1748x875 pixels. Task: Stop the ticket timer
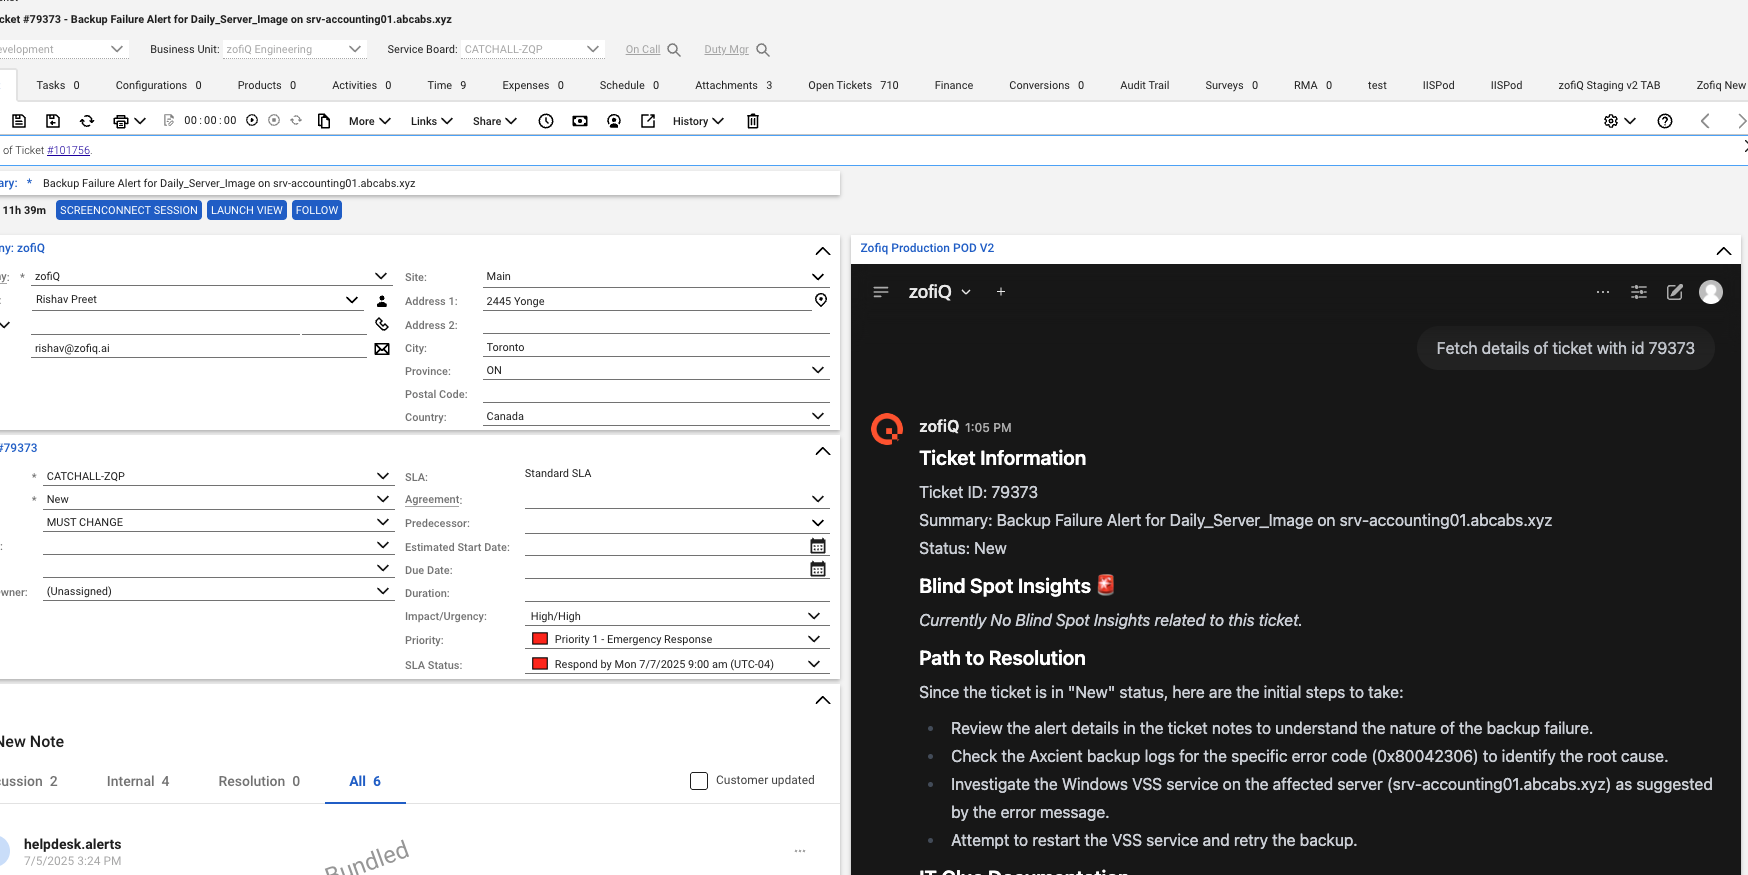click(x=274, y=120)
